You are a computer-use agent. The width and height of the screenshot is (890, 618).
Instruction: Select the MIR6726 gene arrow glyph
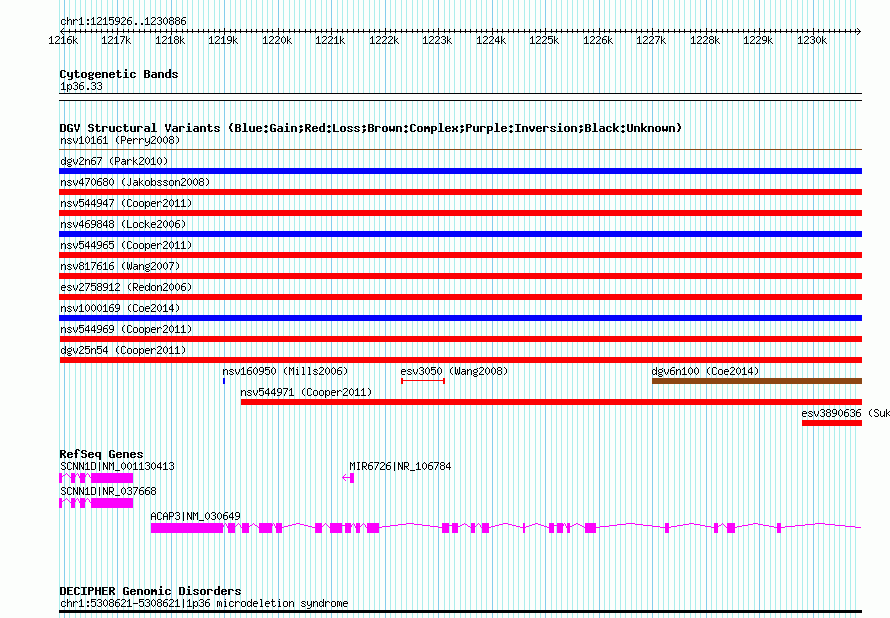click(x=348, y=478)
